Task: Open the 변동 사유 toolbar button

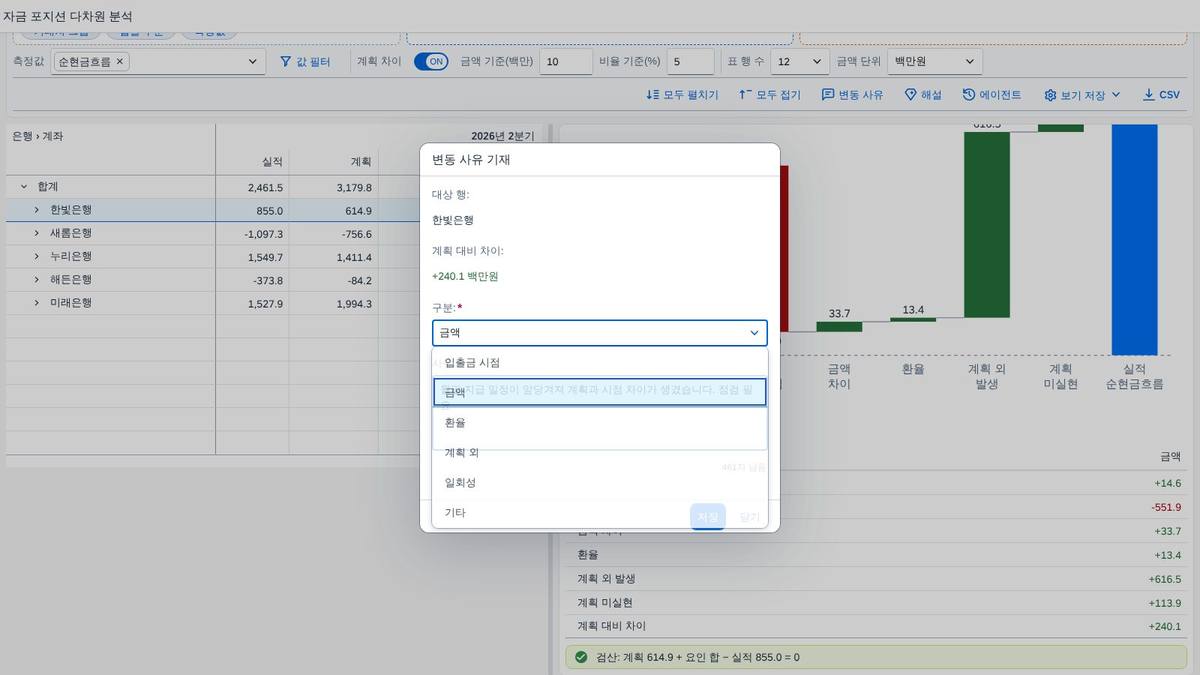Action: 853,95
